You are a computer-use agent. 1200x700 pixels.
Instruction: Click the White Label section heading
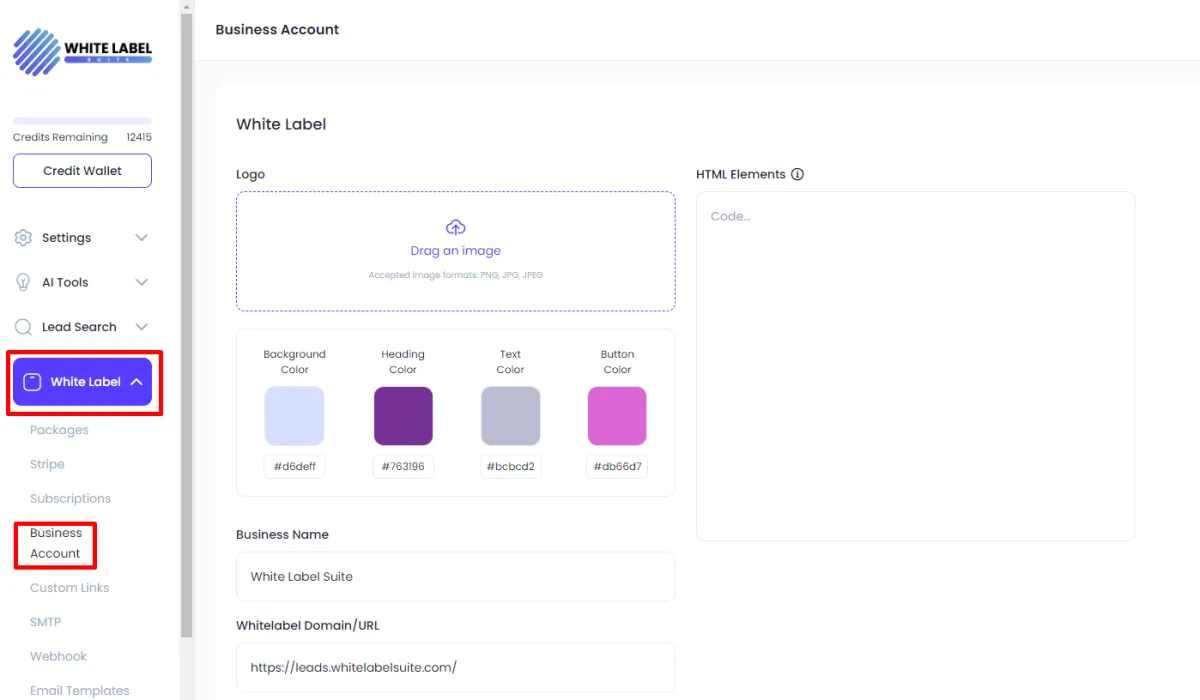(x=281, y=124)
